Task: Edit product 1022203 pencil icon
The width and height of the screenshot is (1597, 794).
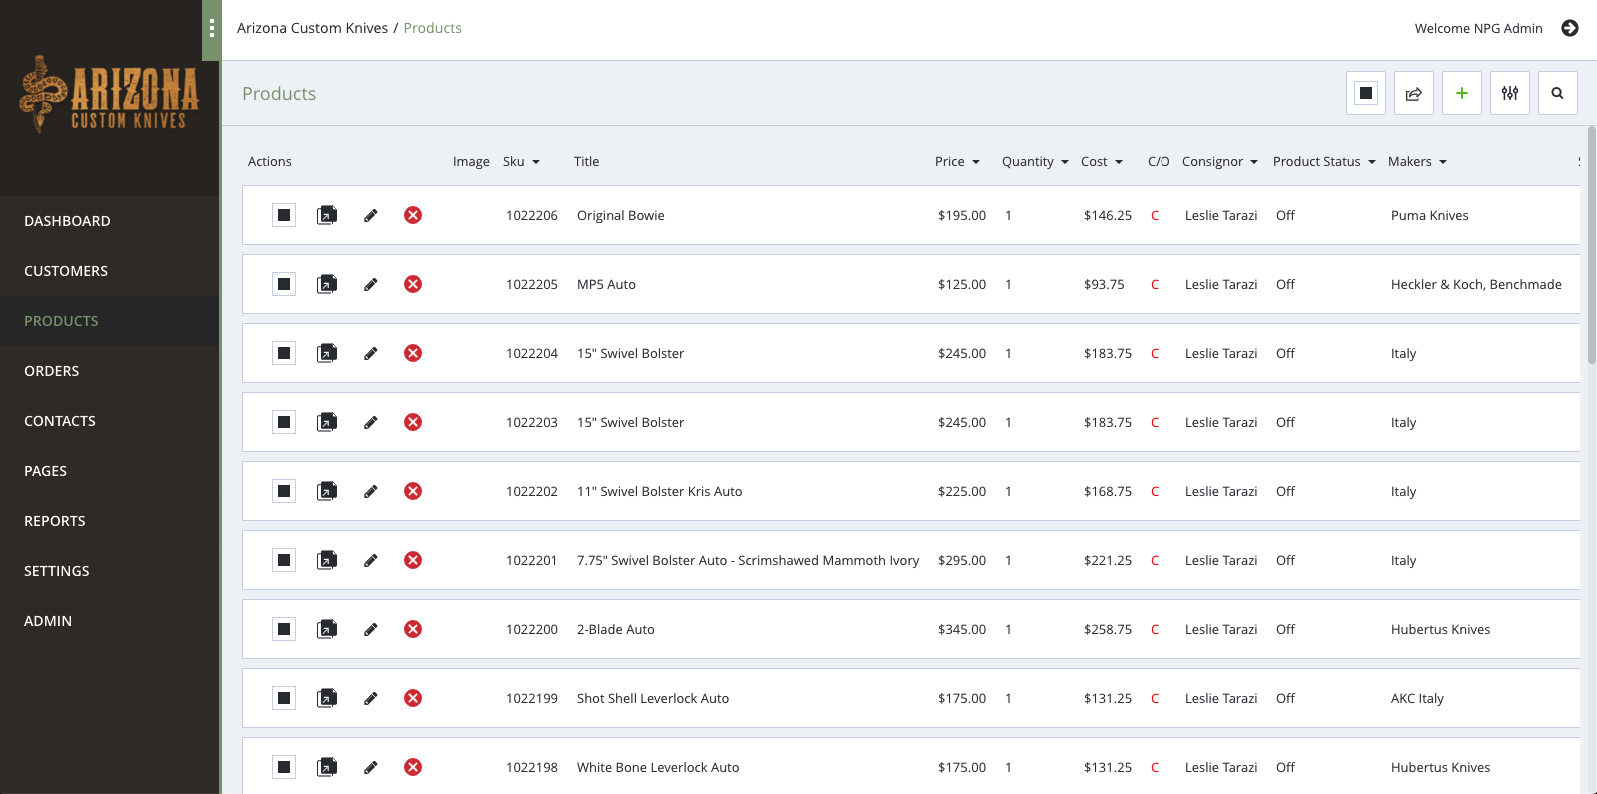Action: pos(371,422)
